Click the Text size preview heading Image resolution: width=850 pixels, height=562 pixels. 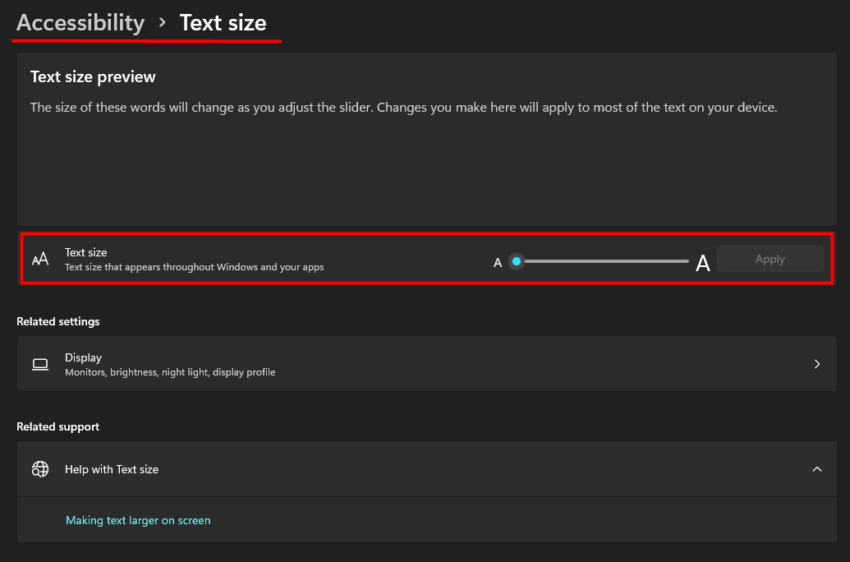tap(93, 77)
